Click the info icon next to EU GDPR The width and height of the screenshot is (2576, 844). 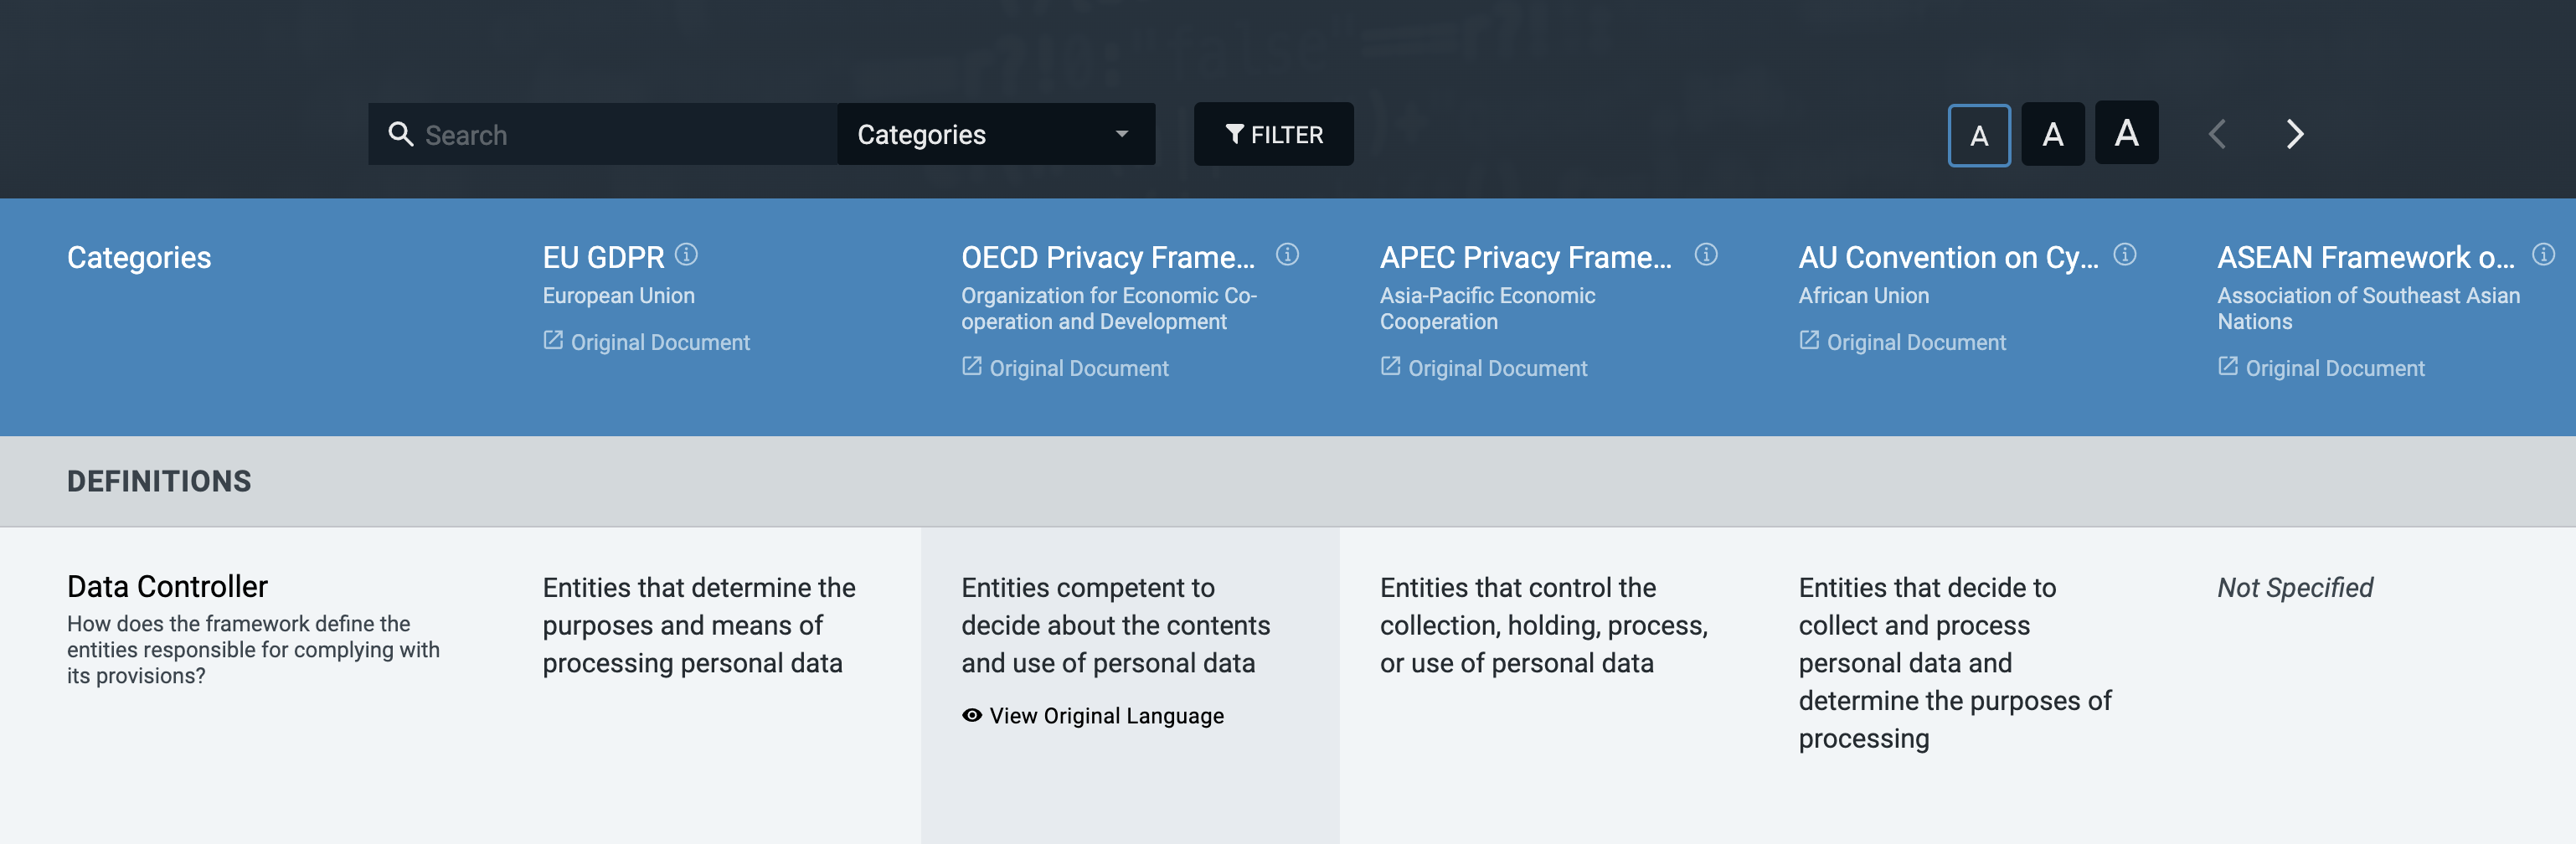686,255
